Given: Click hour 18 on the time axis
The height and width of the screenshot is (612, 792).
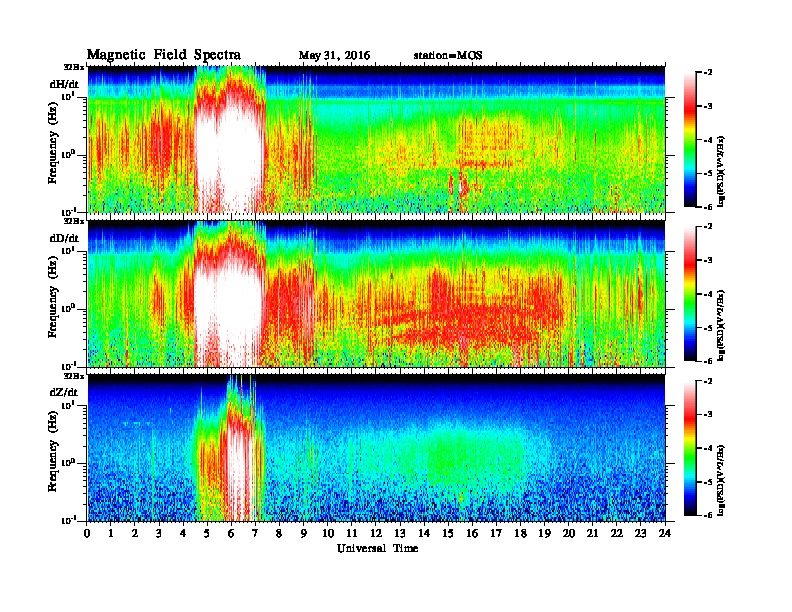Looking at the screenshot, I should [520, 534].
